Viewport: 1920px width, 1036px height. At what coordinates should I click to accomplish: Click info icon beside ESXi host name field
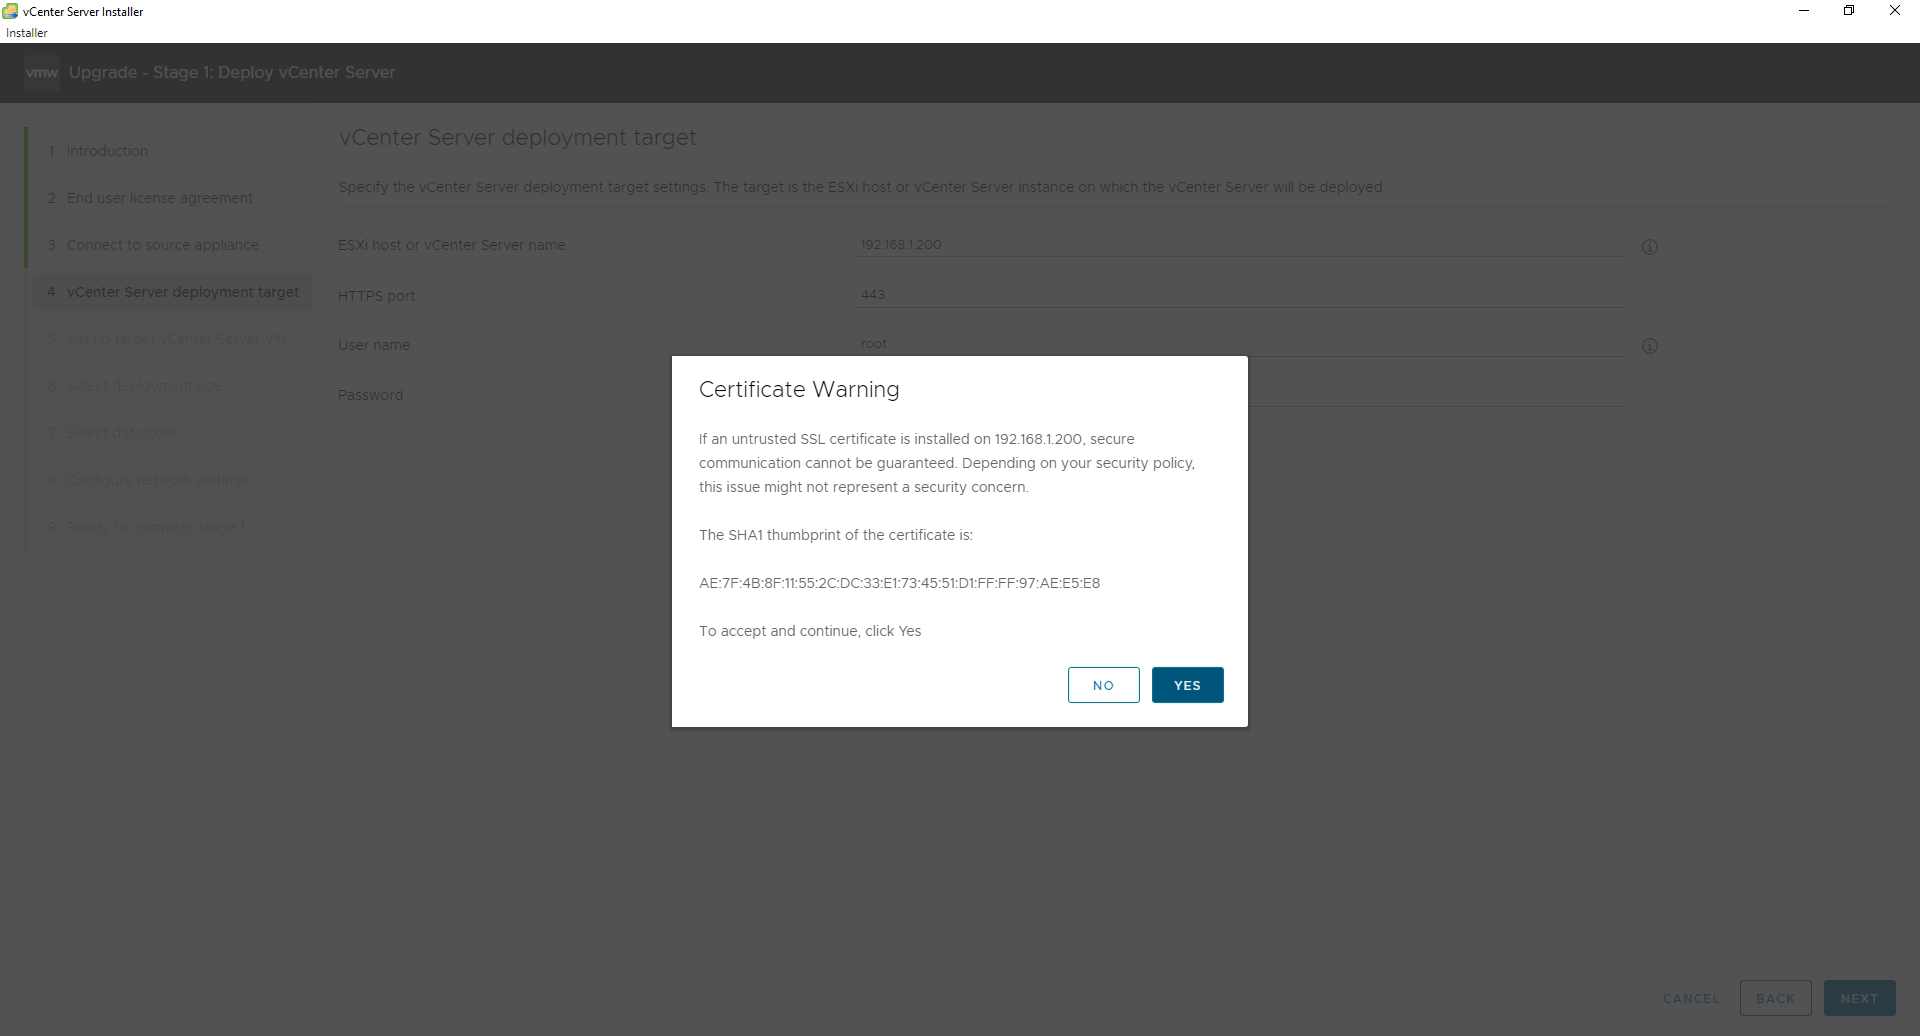1650,247
